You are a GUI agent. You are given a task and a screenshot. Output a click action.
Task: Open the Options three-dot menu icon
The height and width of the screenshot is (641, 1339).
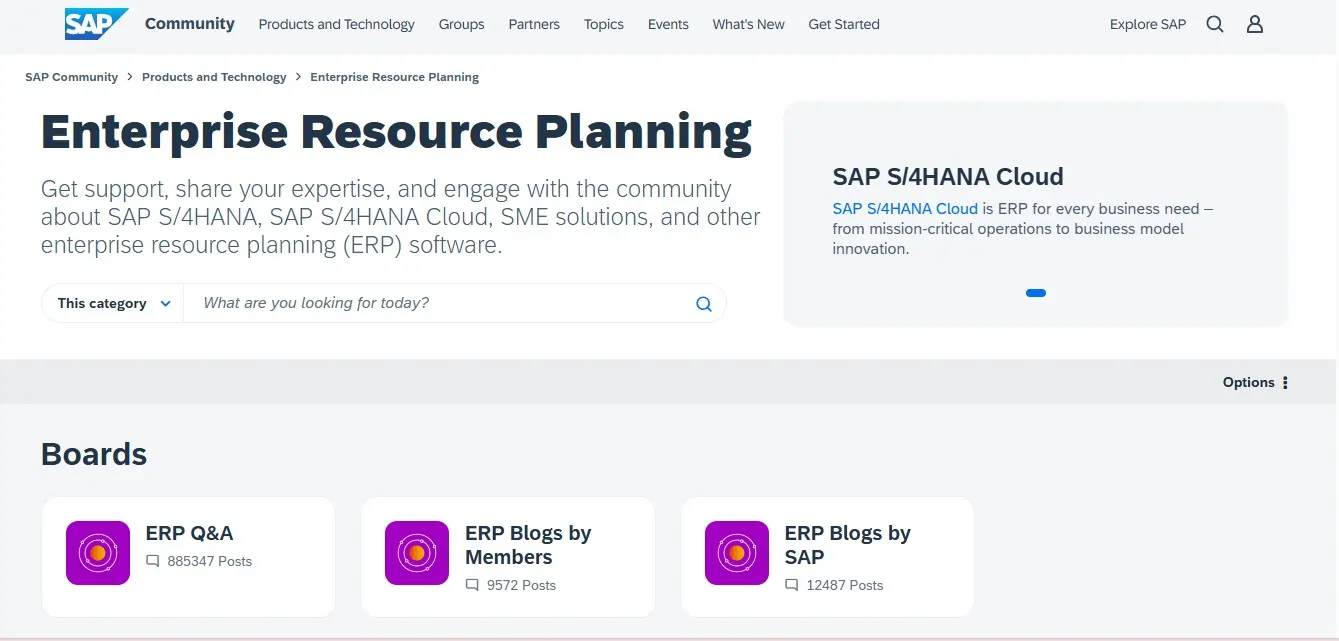(x=1285, y=382)
